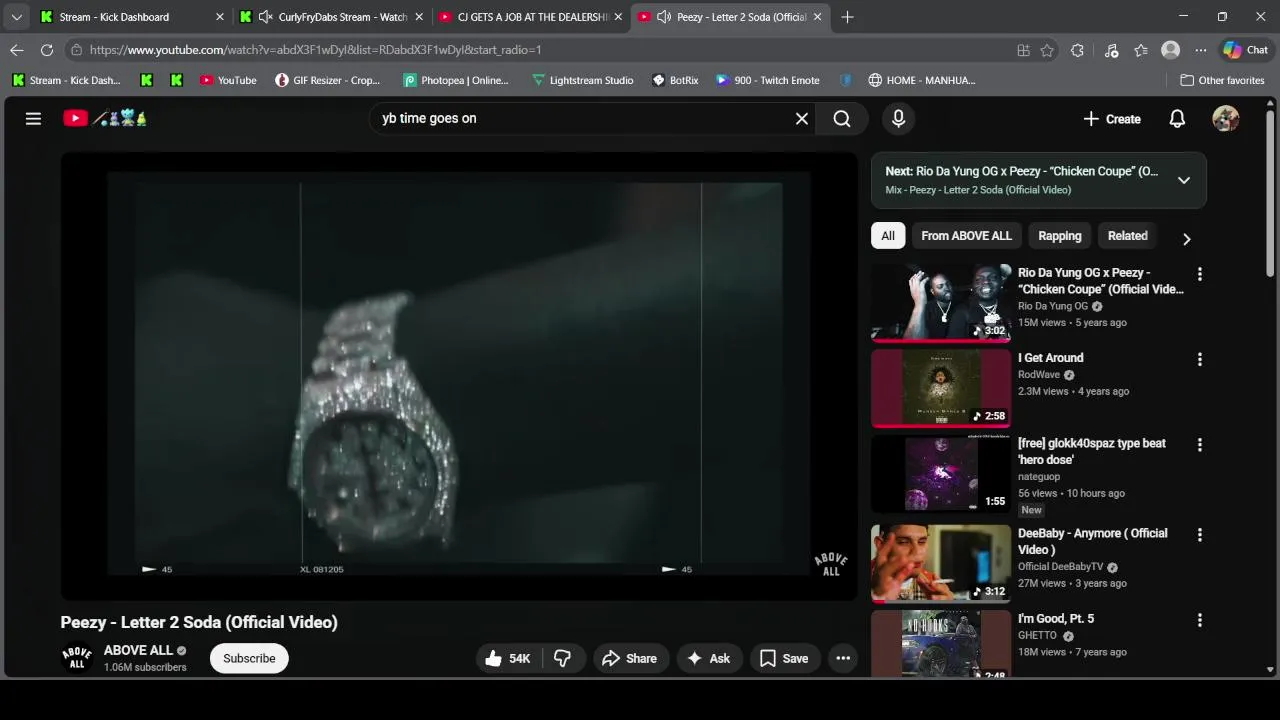This screenshot has width=1280, height=720.
Task: Open DeeBaby Anymore video thumbnail
Action: [x=941, y=563]
